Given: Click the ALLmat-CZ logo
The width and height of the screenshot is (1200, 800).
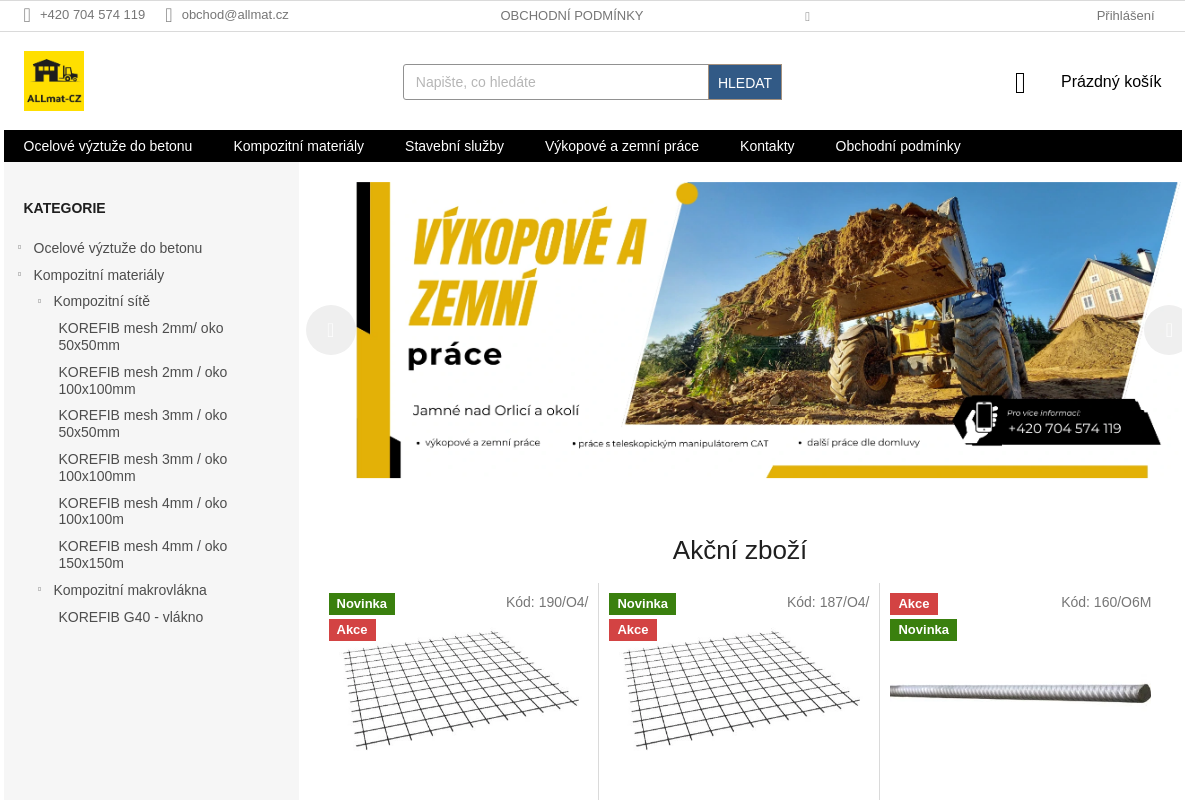Looking at the screenshot, I should [54, 81].
